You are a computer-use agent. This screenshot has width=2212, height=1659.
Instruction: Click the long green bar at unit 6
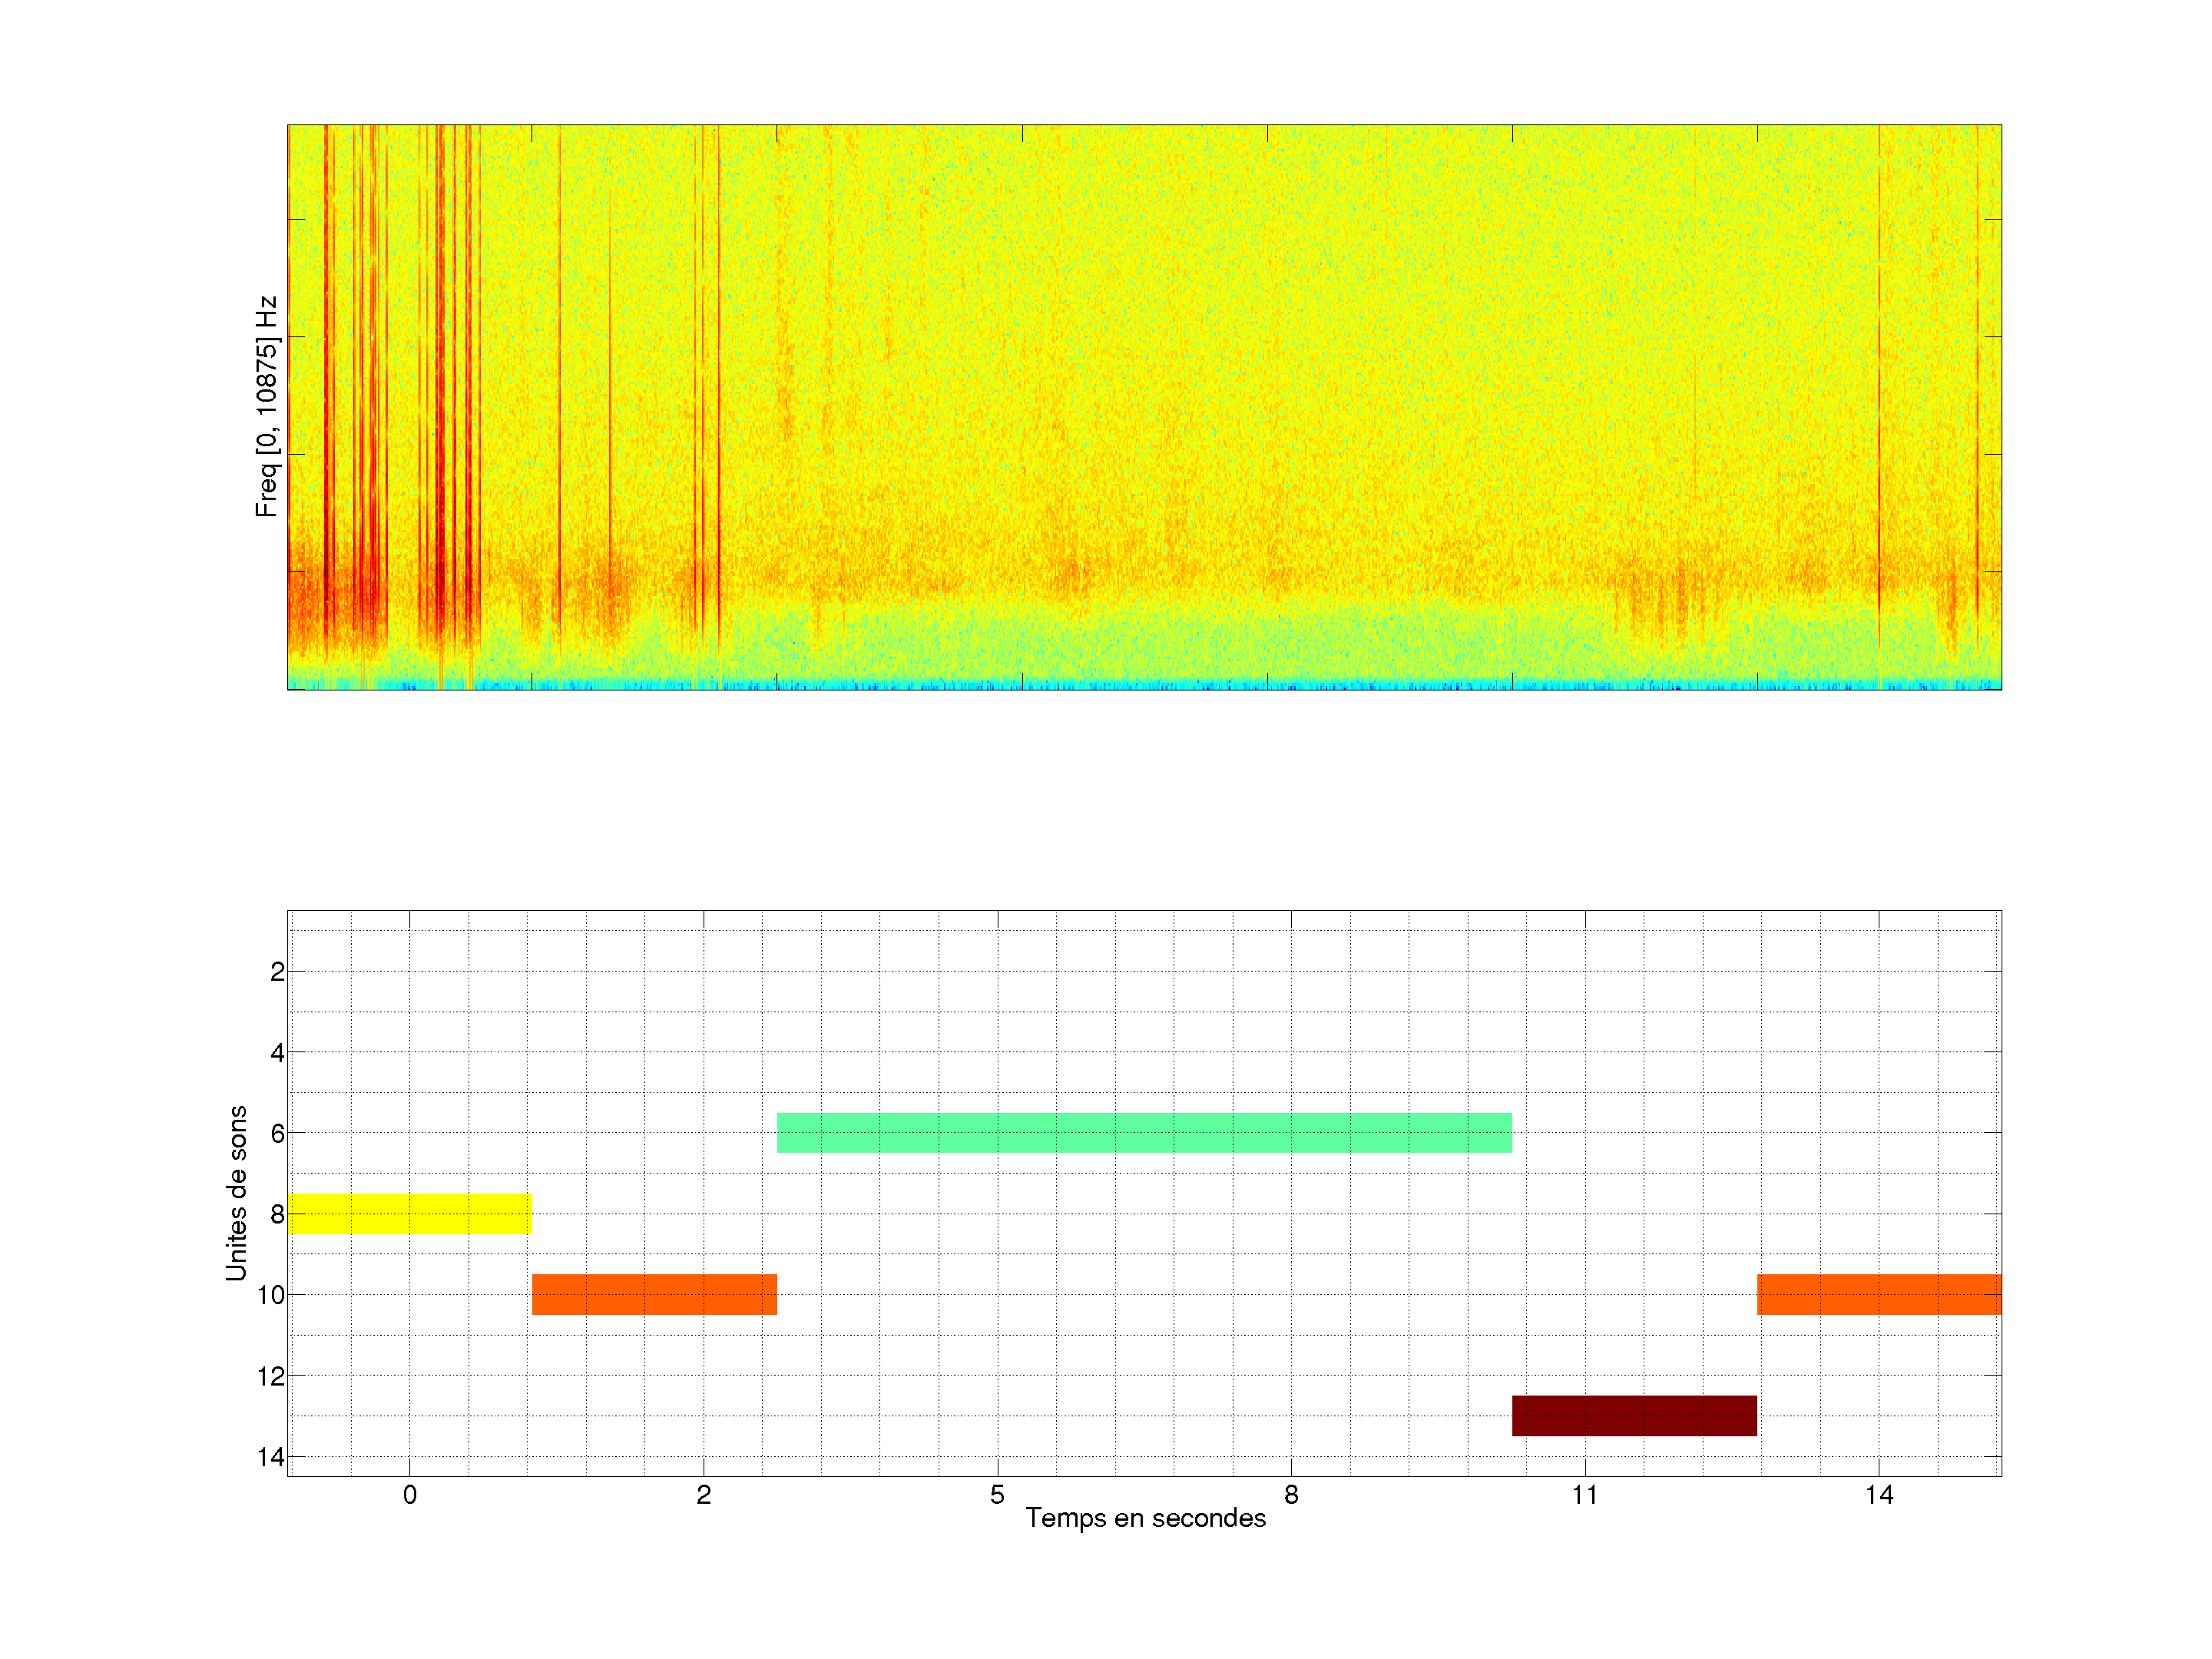pos(1144,1132)
